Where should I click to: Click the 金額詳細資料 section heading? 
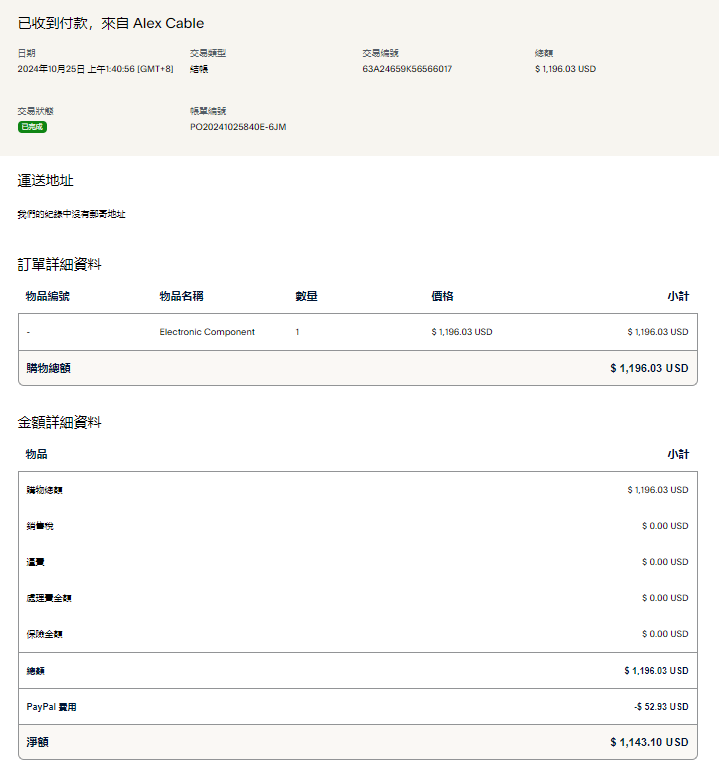(59, 423)
